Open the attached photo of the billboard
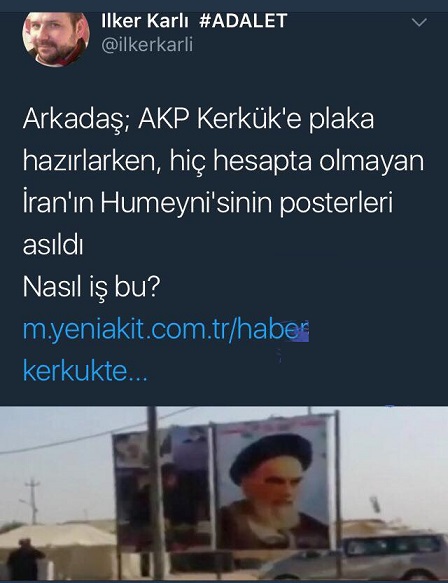448x583 pixels. 224,494
